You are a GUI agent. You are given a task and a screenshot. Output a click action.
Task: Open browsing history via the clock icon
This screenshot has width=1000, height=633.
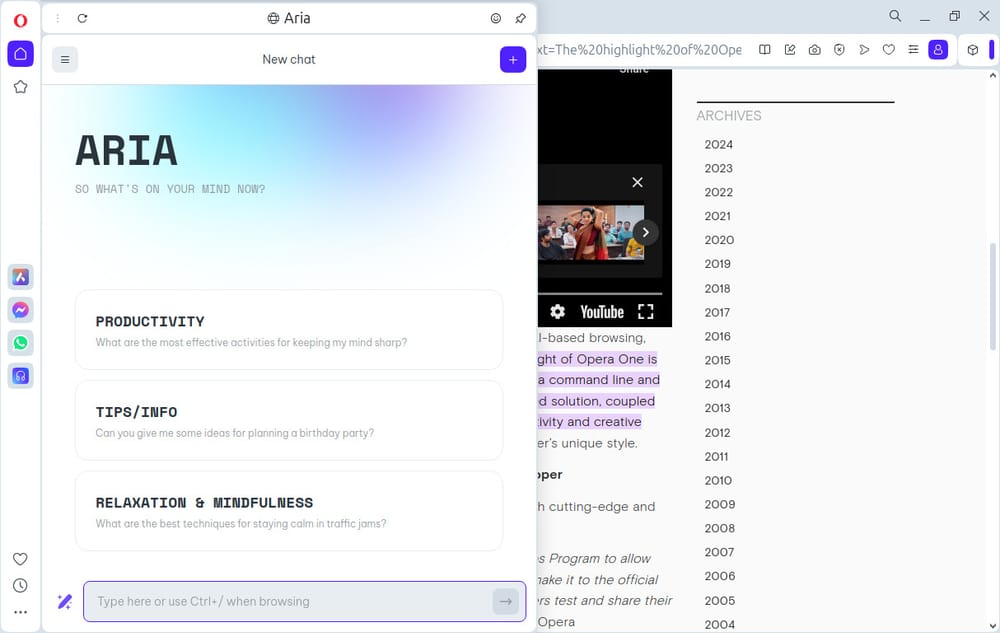coord(20,585)
